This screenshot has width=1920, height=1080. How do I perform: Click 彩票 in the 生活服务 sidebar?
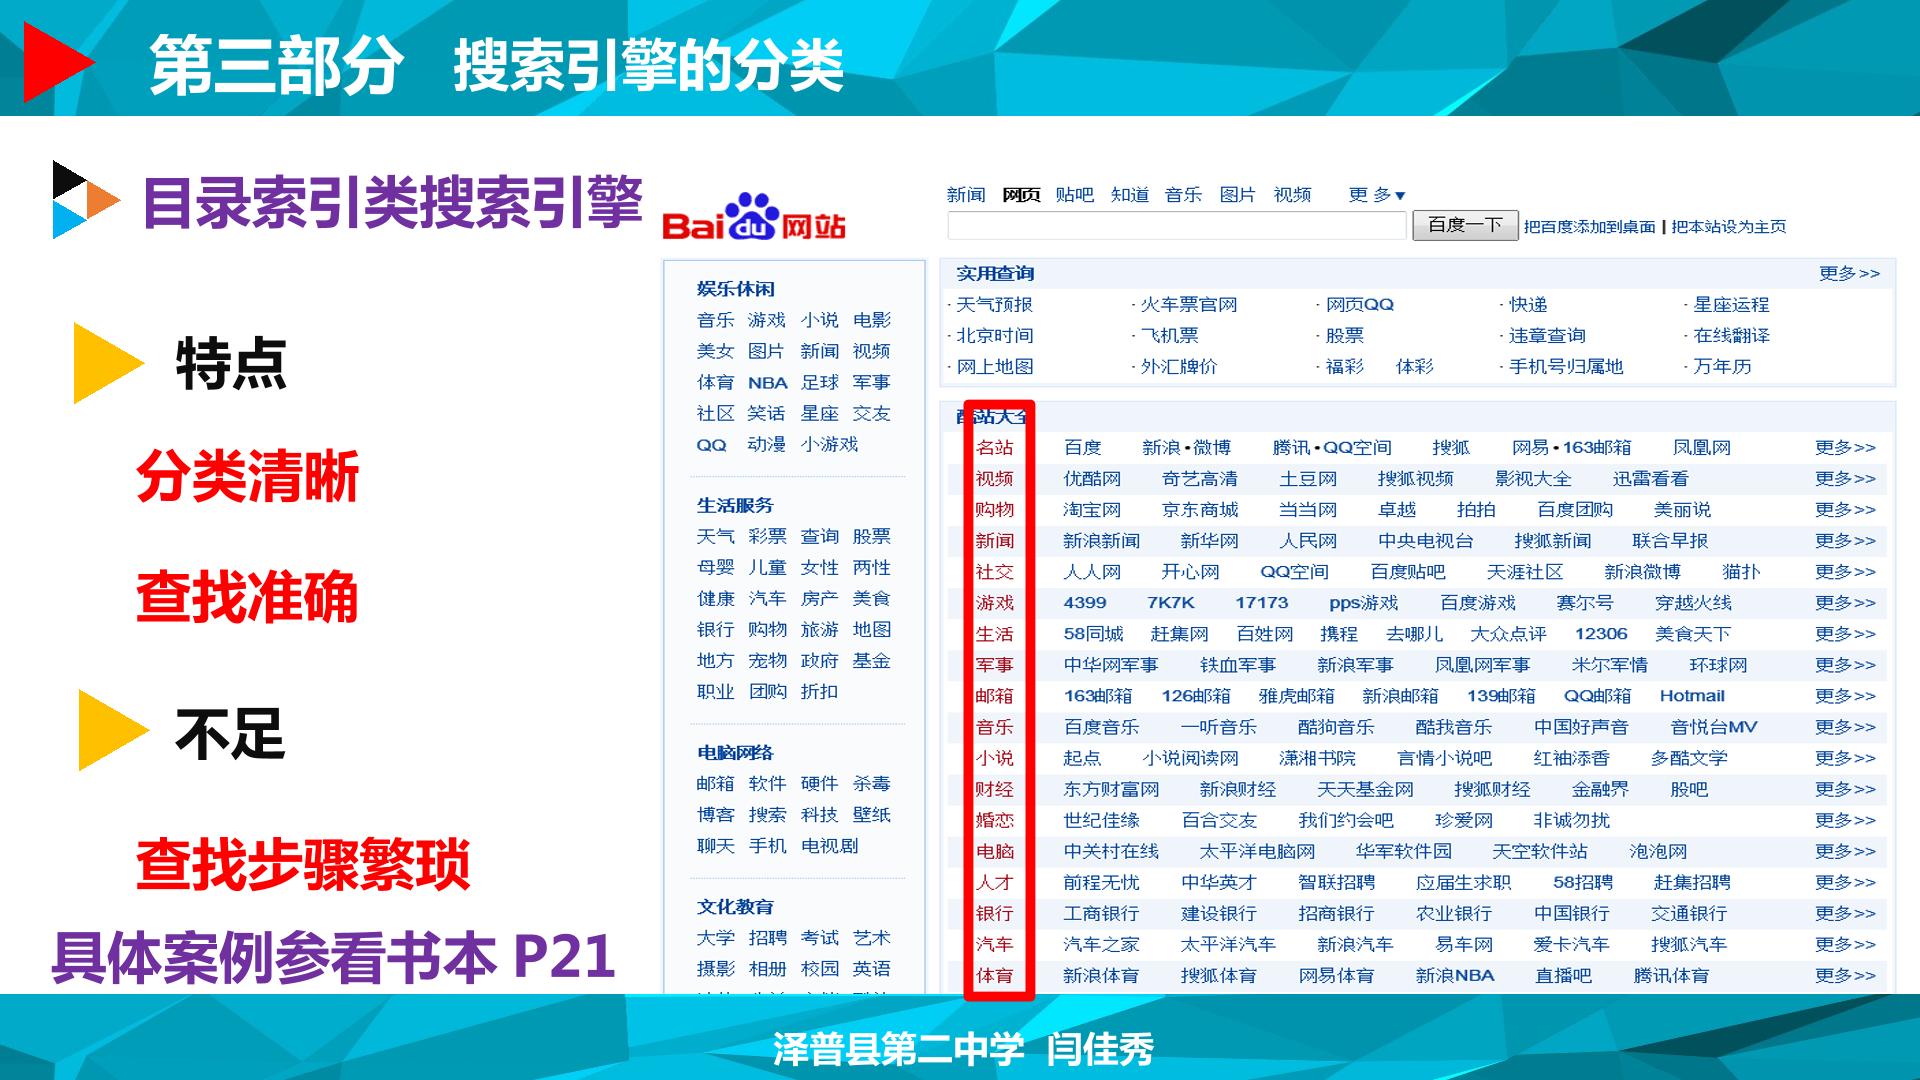[767, 537]
